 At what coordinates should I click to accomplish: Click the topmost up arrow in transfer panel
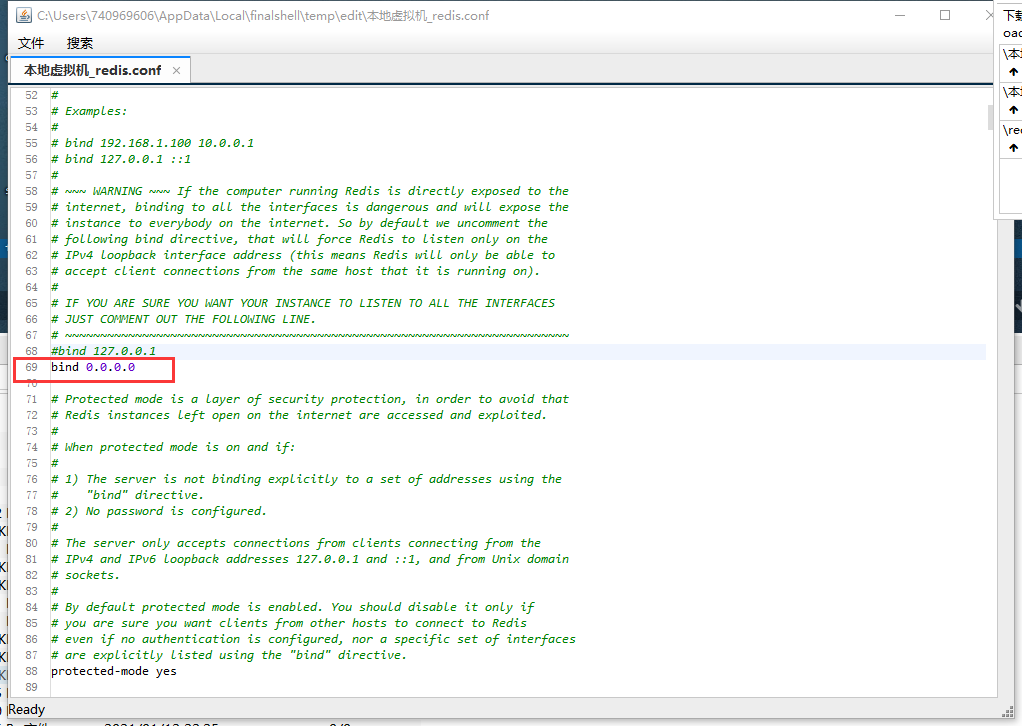tap(1013, 72)
